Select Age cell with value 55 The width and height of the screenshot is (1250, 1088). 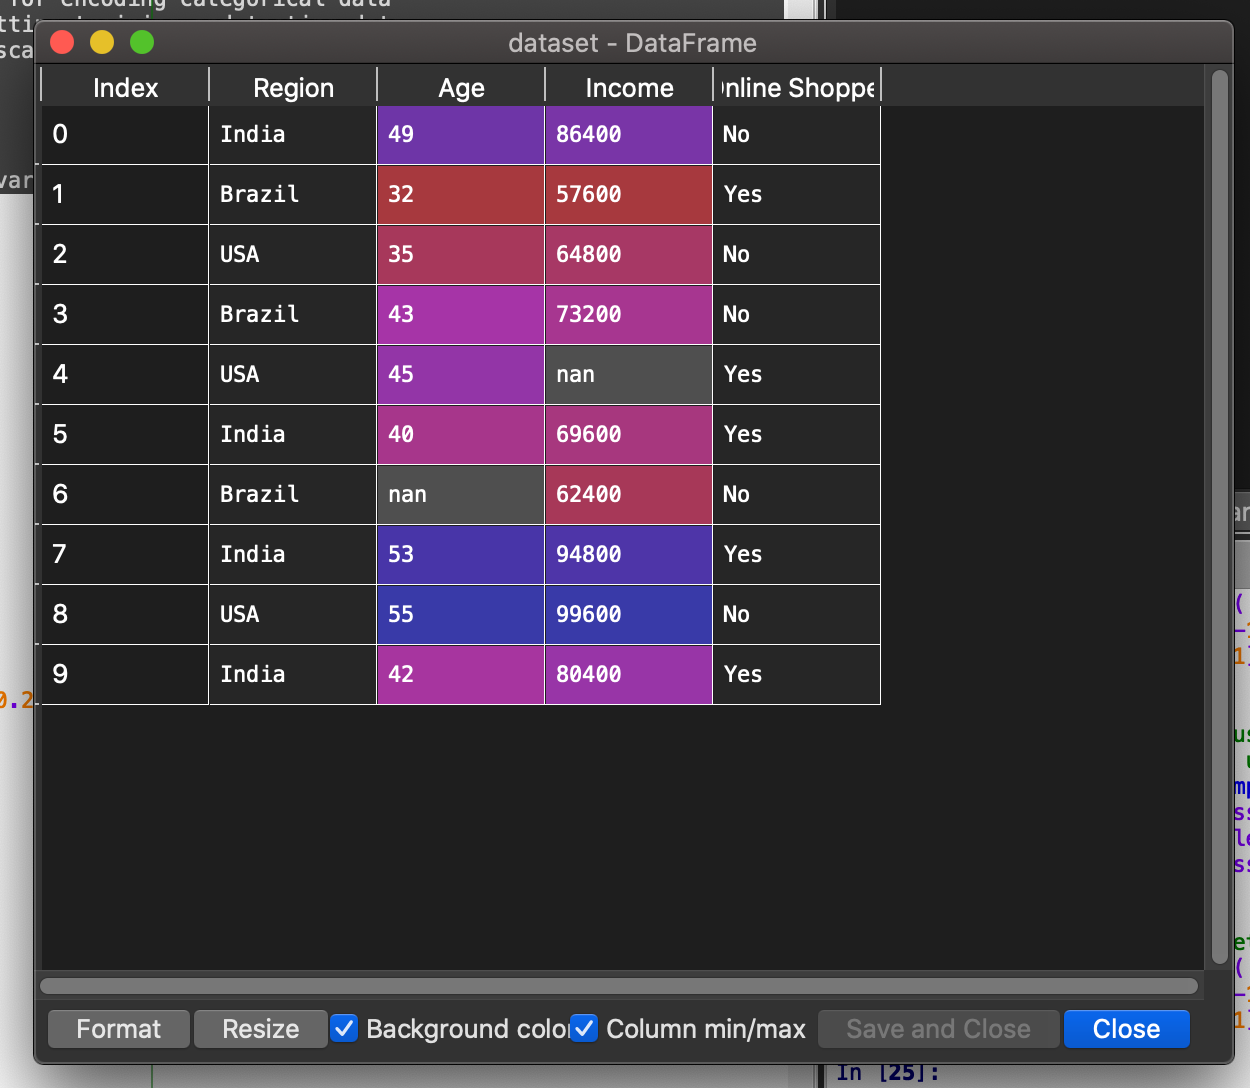tap(460, 615)
